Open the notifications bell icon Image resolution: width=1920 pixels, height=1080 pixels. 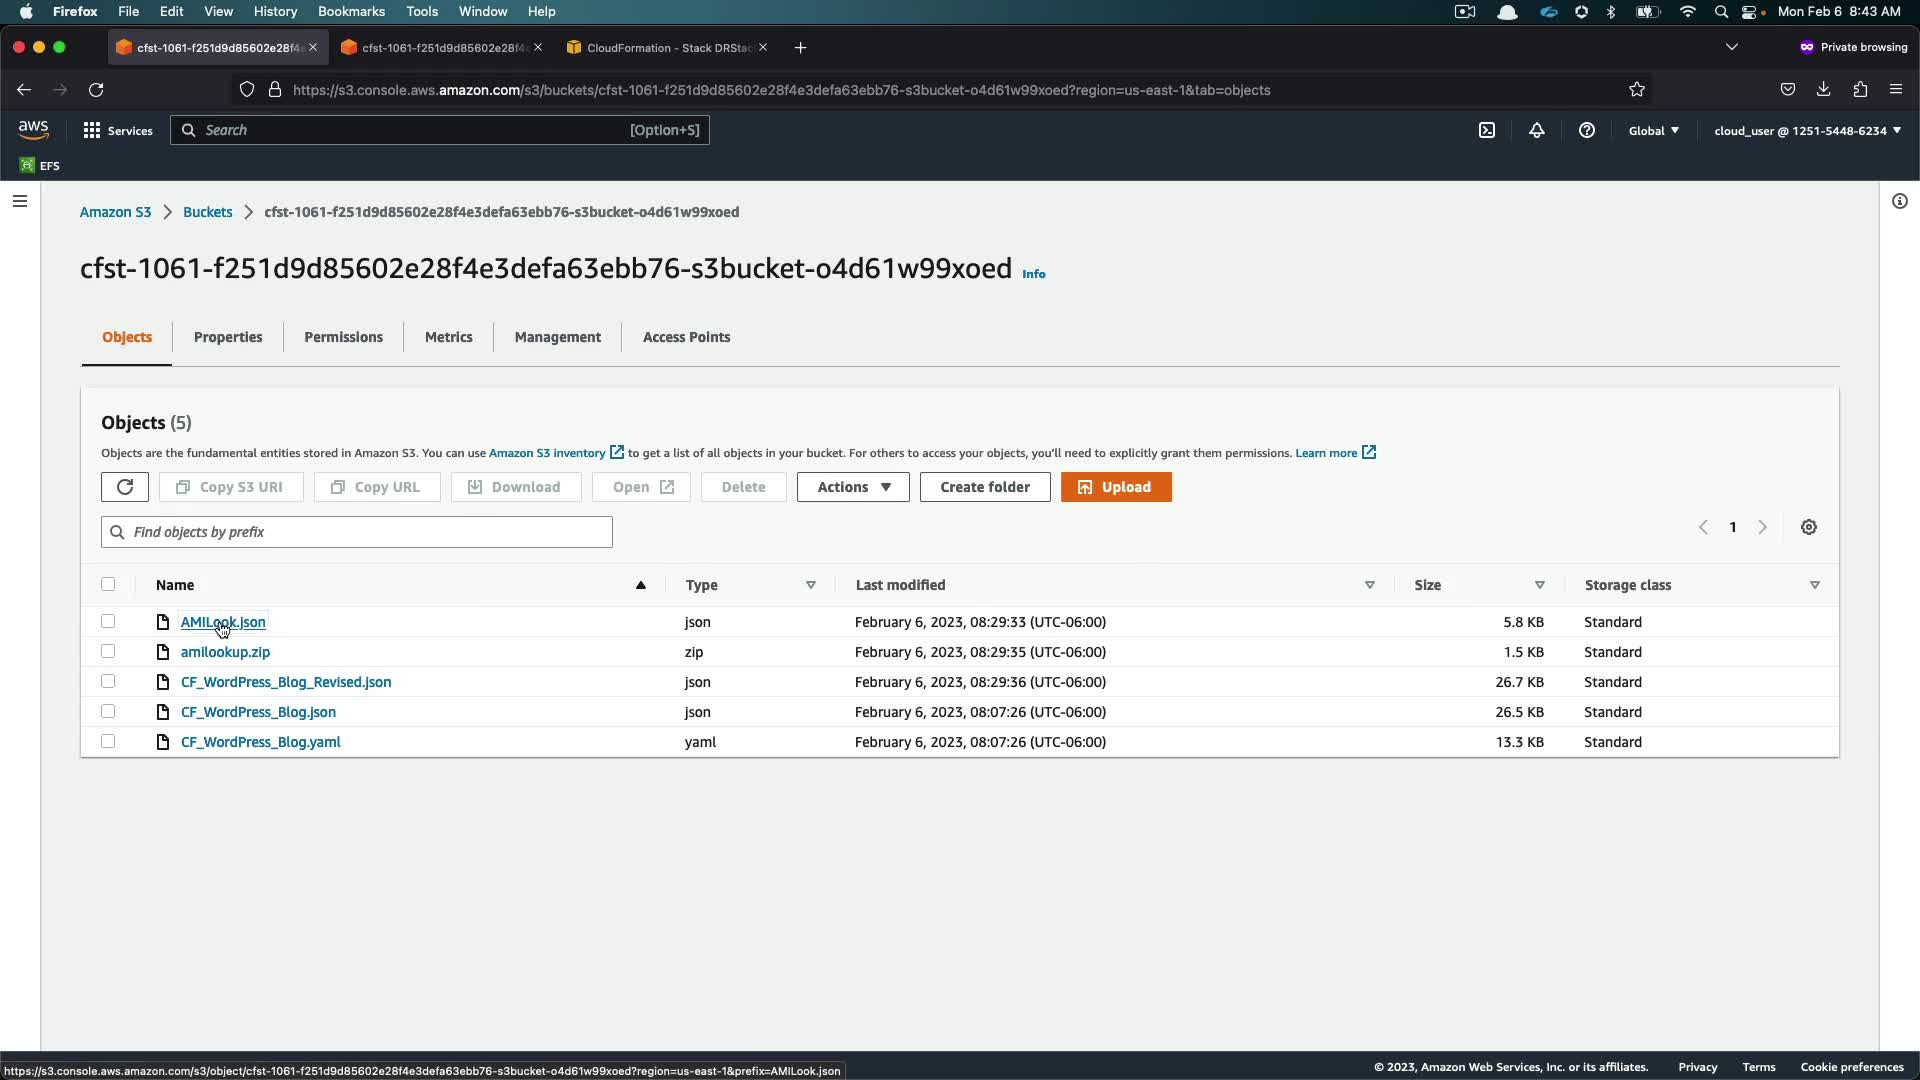(x=1536, y=130)
